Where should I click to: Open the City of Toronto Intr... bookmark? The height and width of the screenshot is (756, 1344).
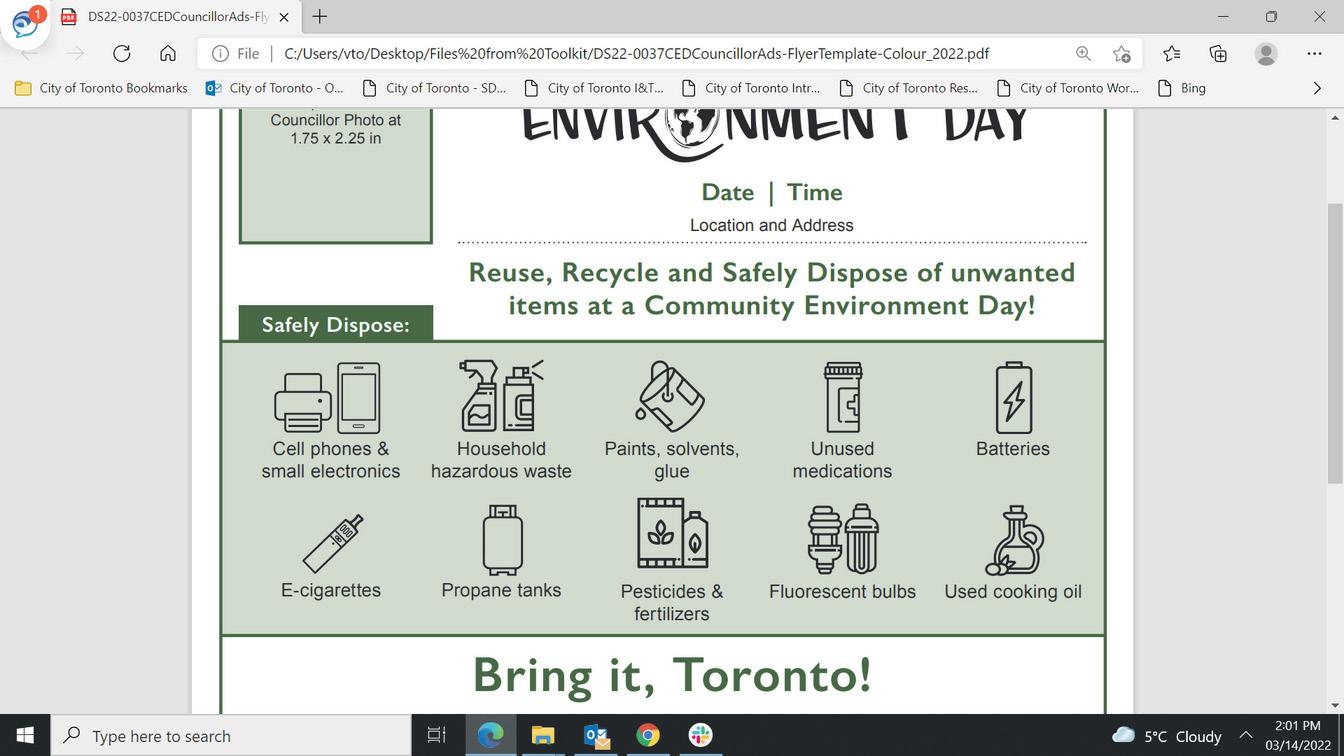pyautogui.click(x=750, y=88)
